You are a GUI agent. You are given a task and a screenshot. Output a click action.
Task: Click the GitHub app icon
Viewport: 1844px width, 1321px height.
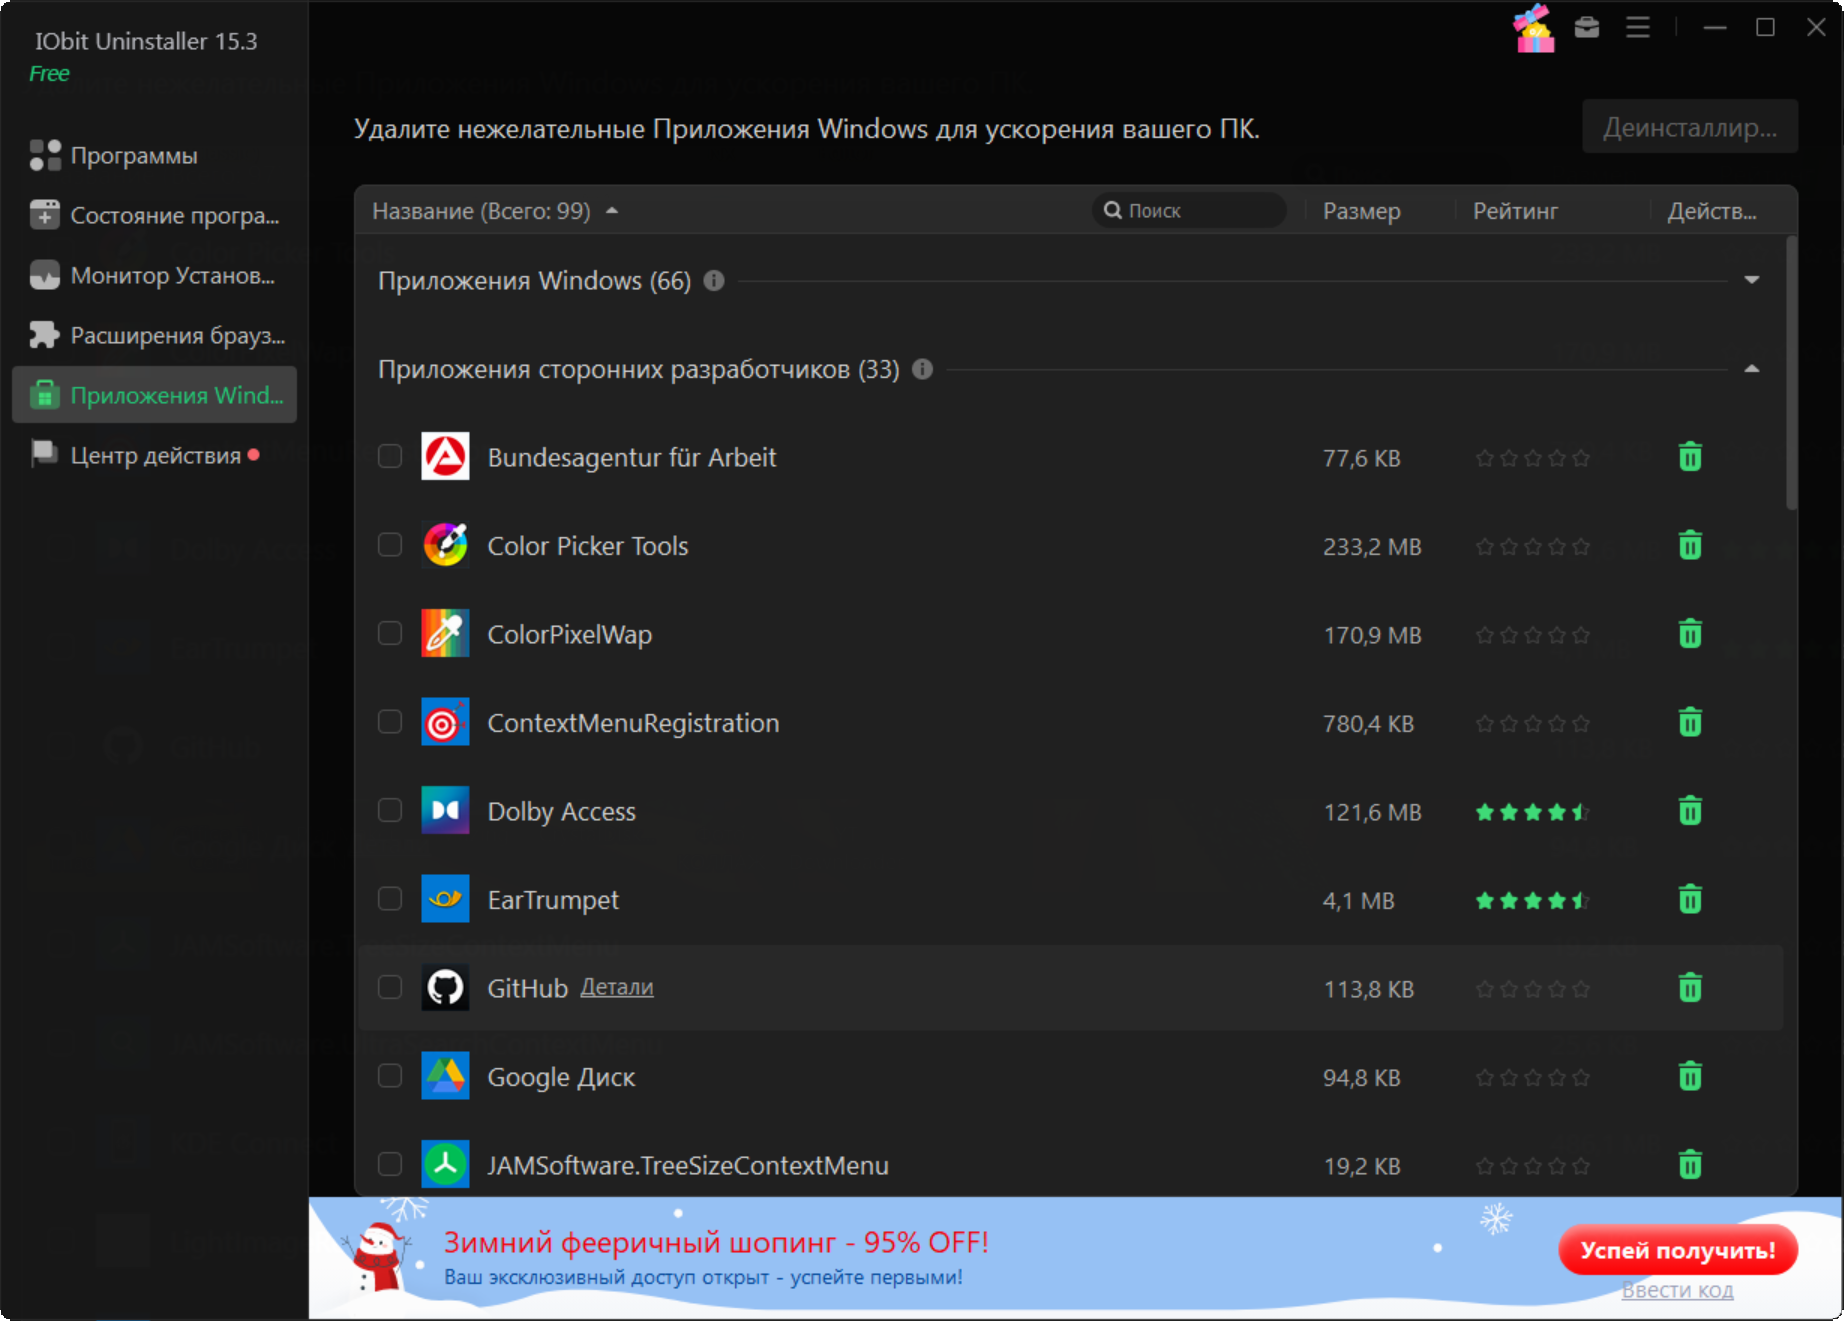(445, 988)
